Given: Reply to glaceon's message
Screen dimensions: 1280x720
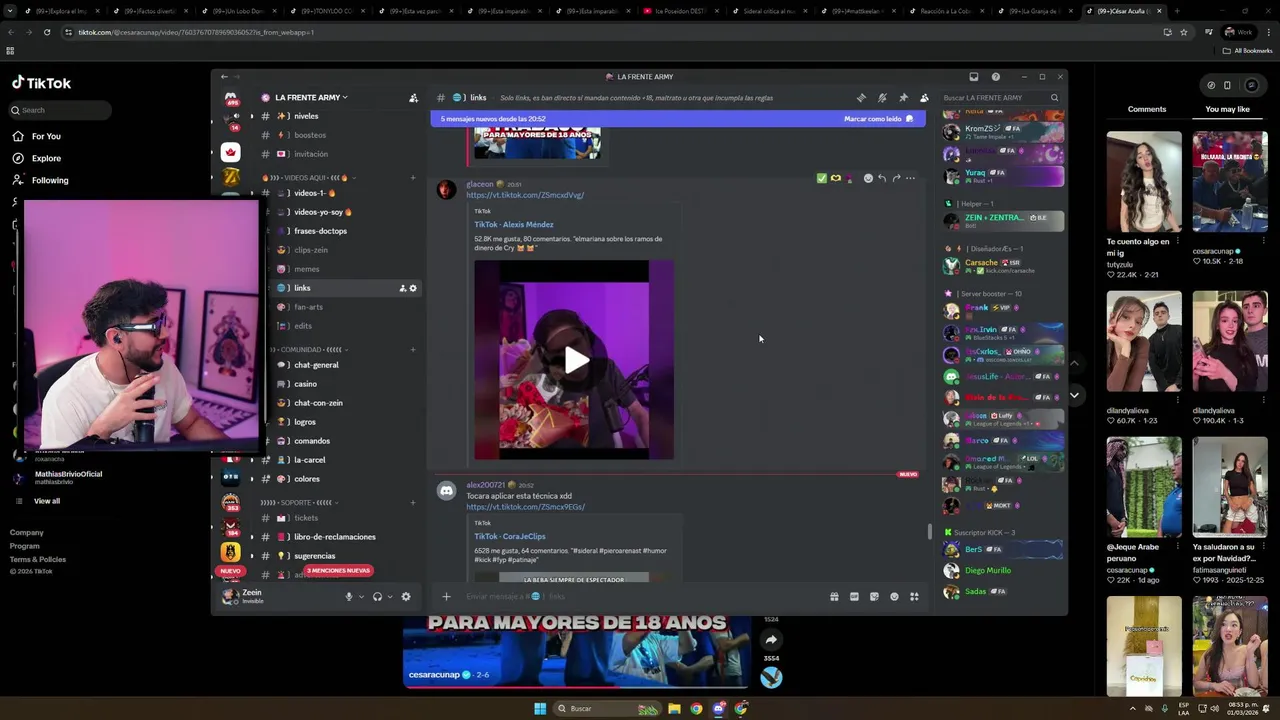Looking at the screenshot, I should 882,178.
